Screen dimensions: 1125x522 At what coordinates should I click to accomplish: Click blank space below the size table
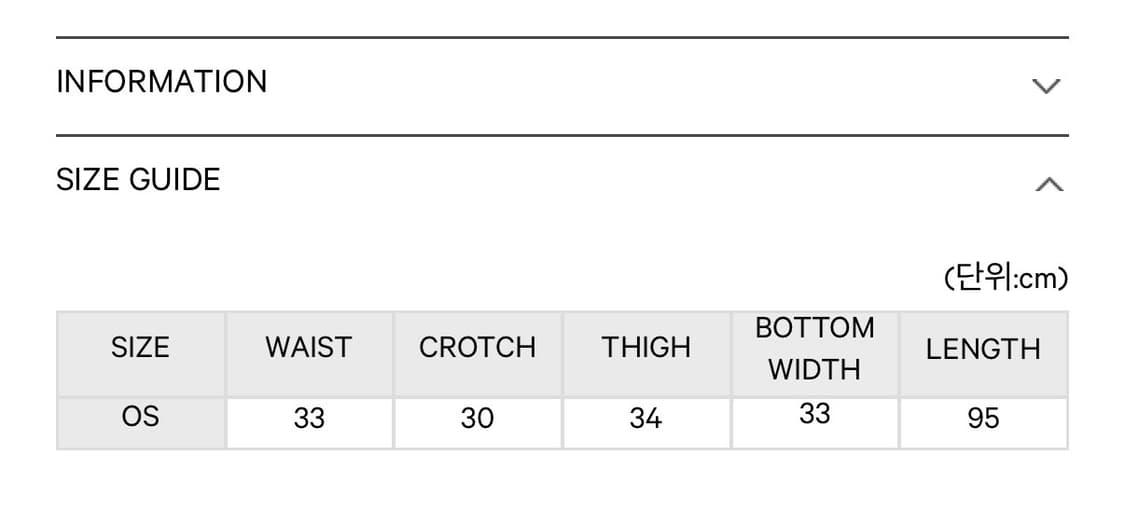point(560,488)
